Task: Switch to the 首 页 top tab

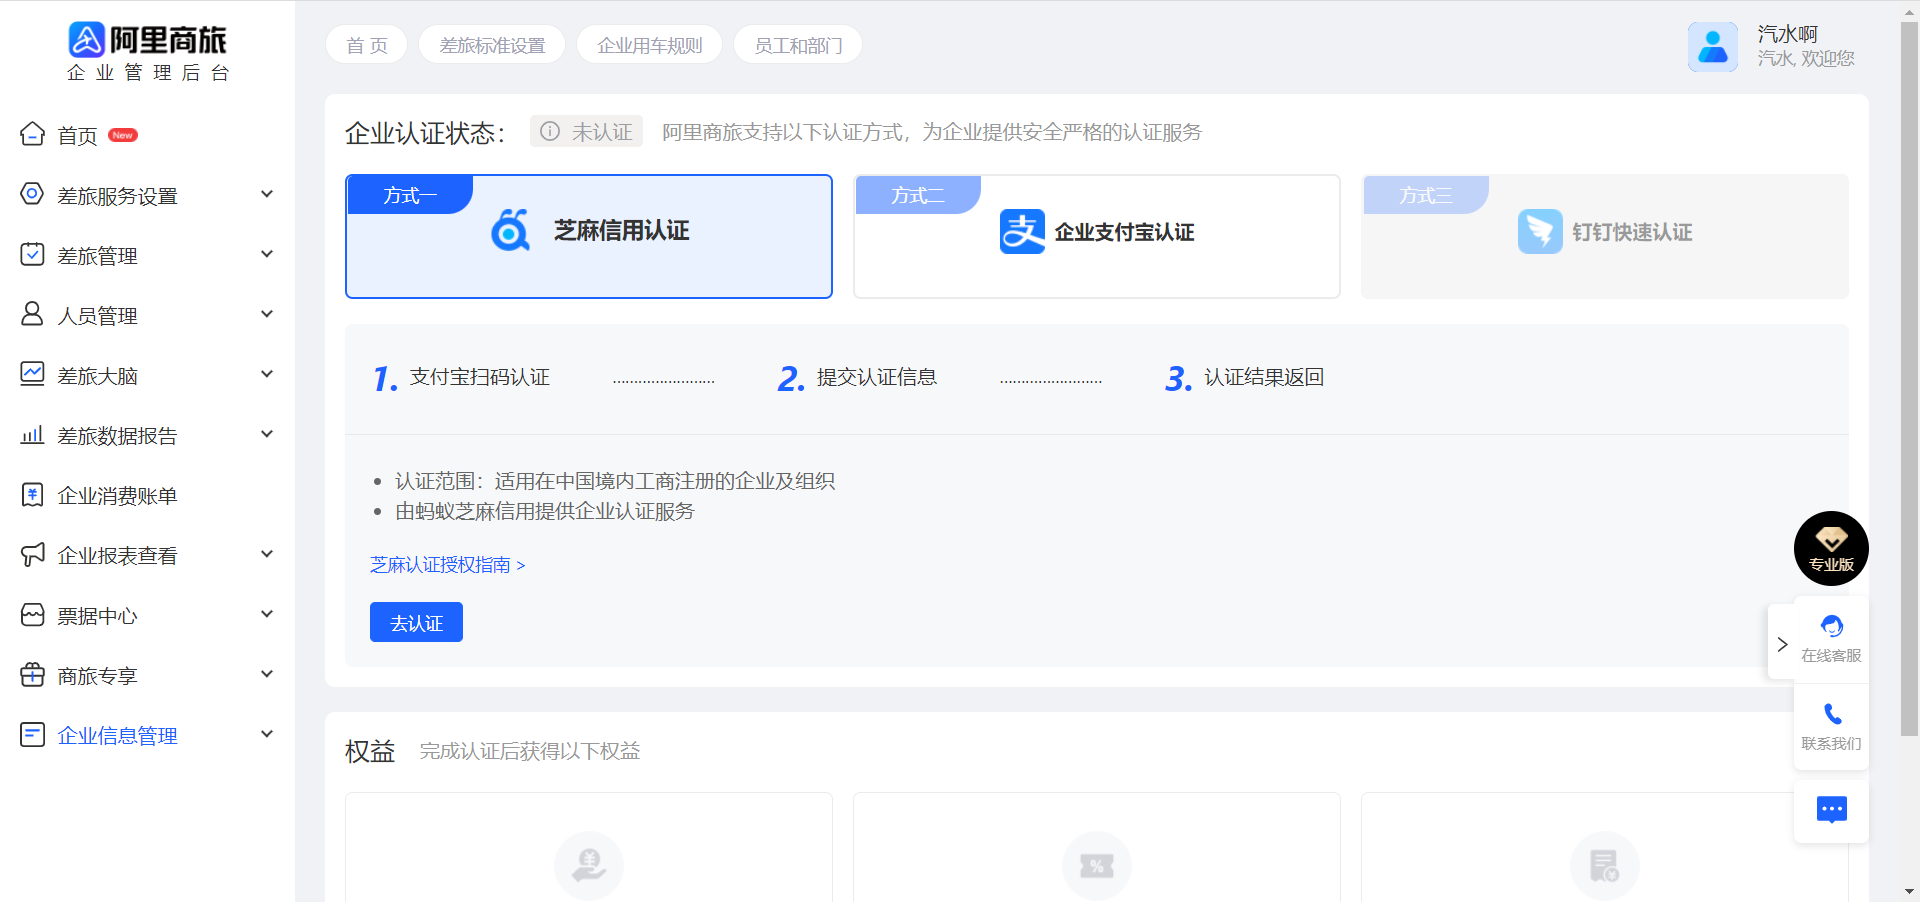Action: point(367,45)
